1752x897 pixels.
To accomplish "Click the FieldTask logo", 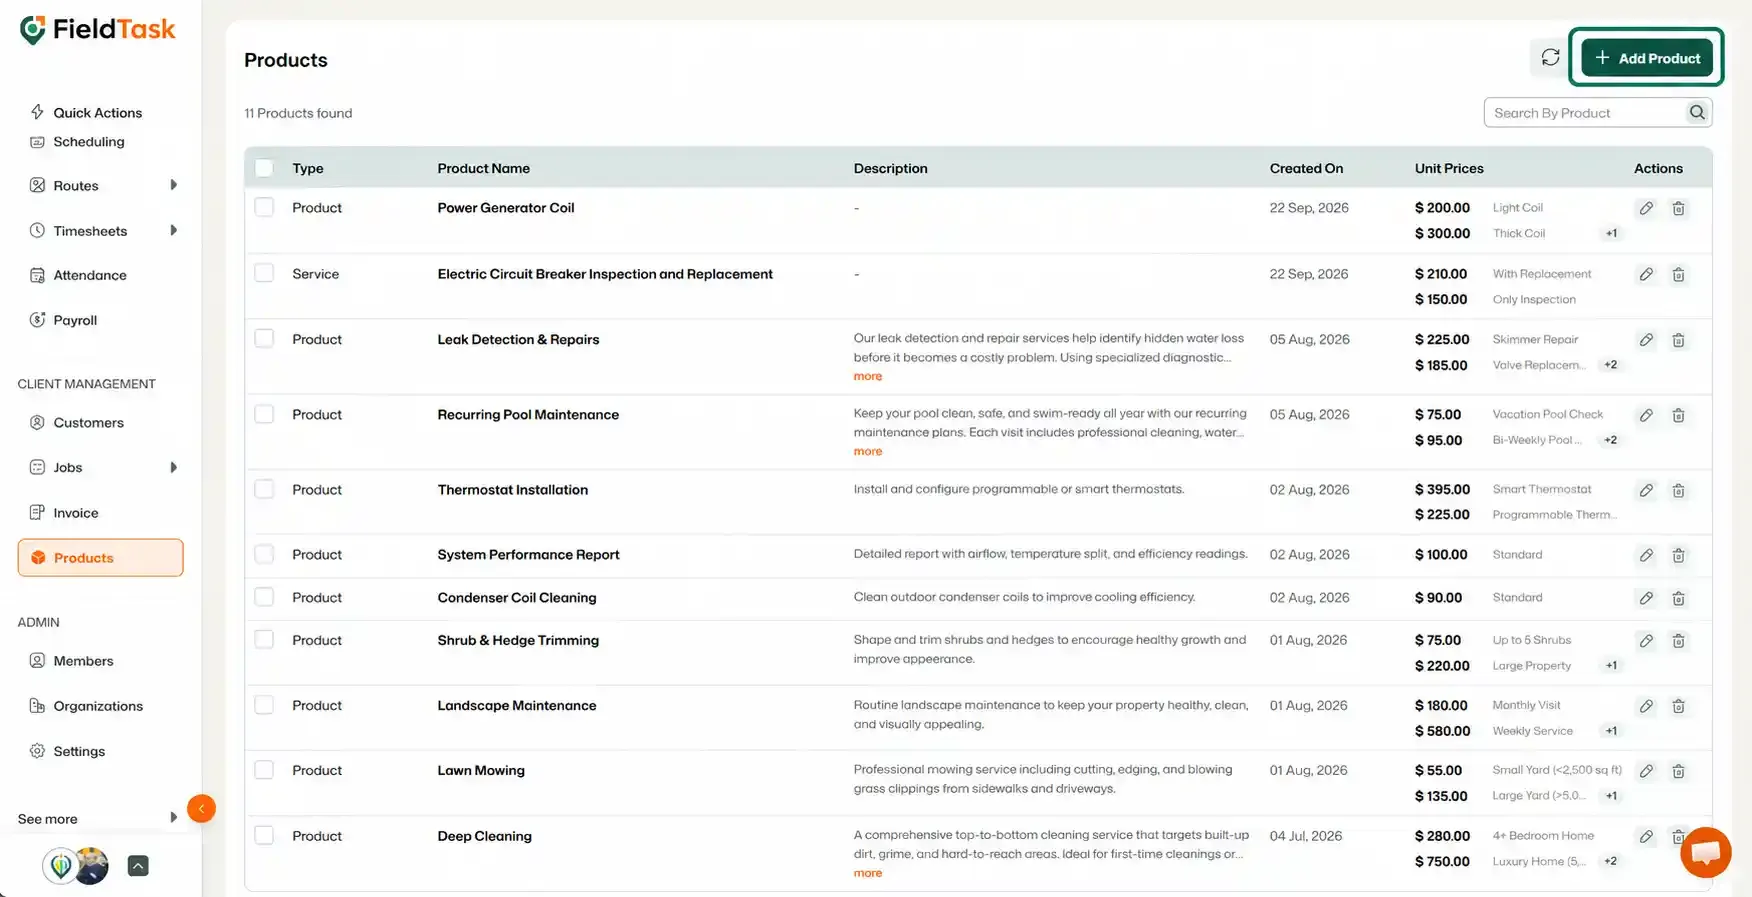I will tap(98, 30).
